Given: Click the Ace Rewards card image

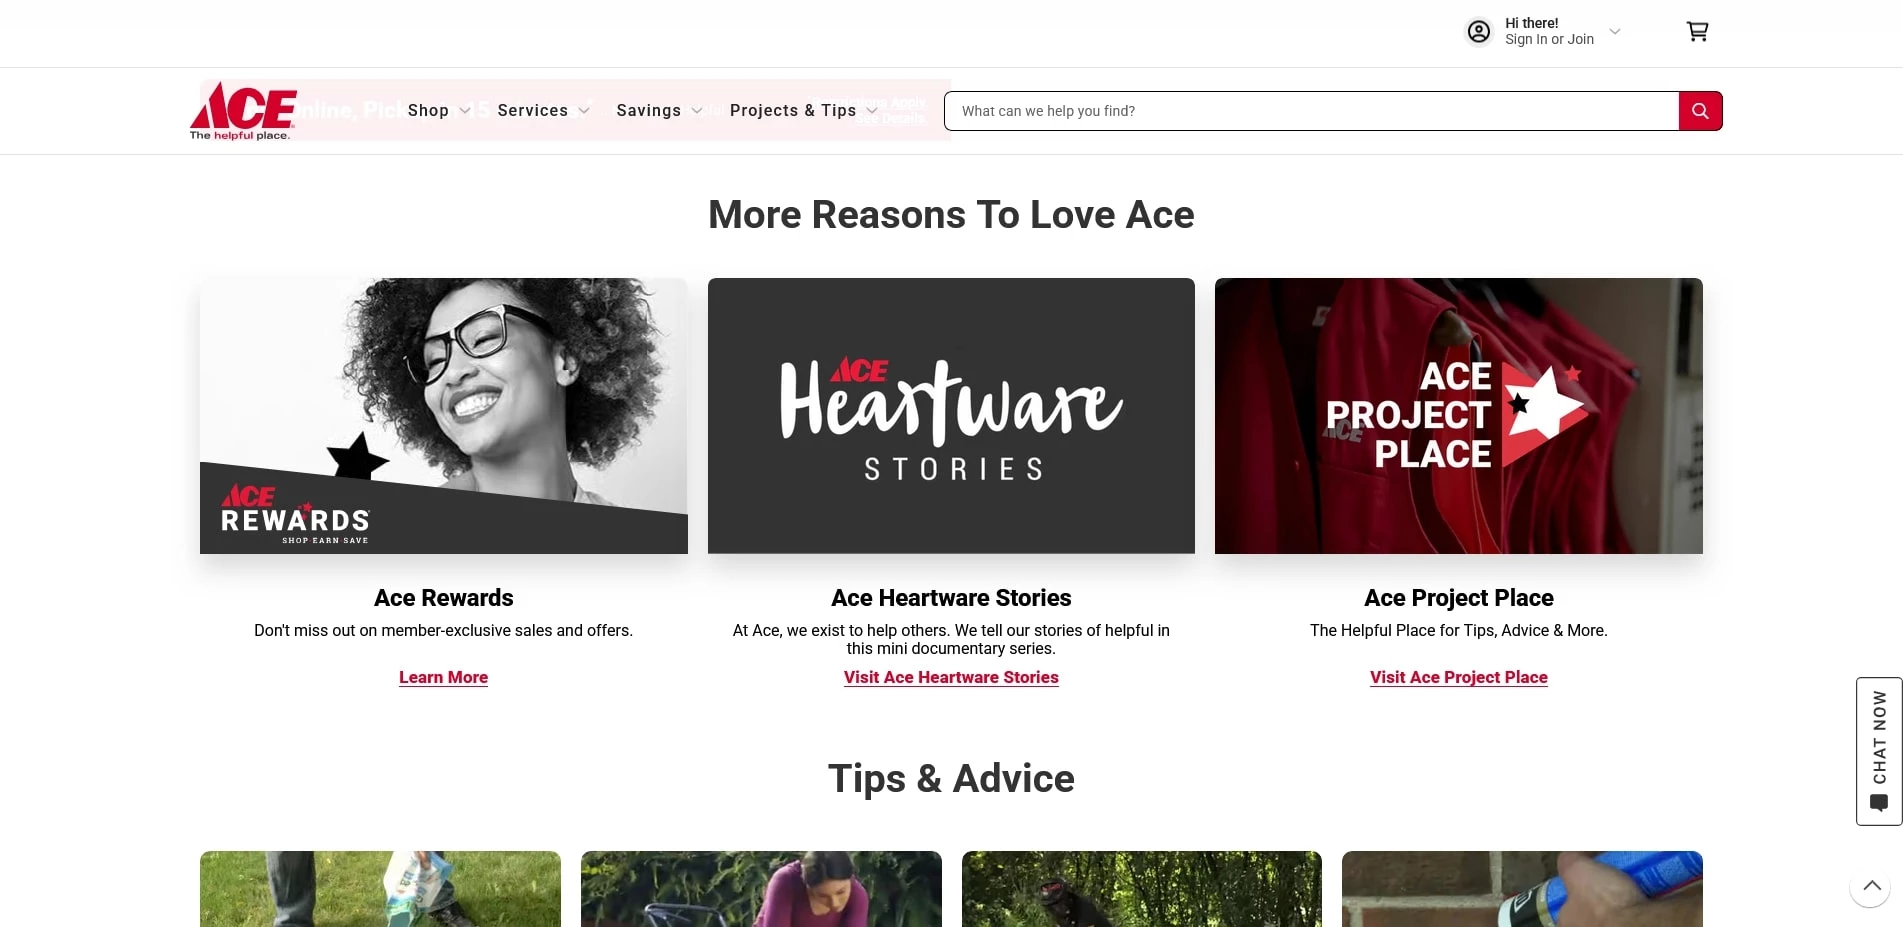Looking at the screenshot, I should point(443,415).
